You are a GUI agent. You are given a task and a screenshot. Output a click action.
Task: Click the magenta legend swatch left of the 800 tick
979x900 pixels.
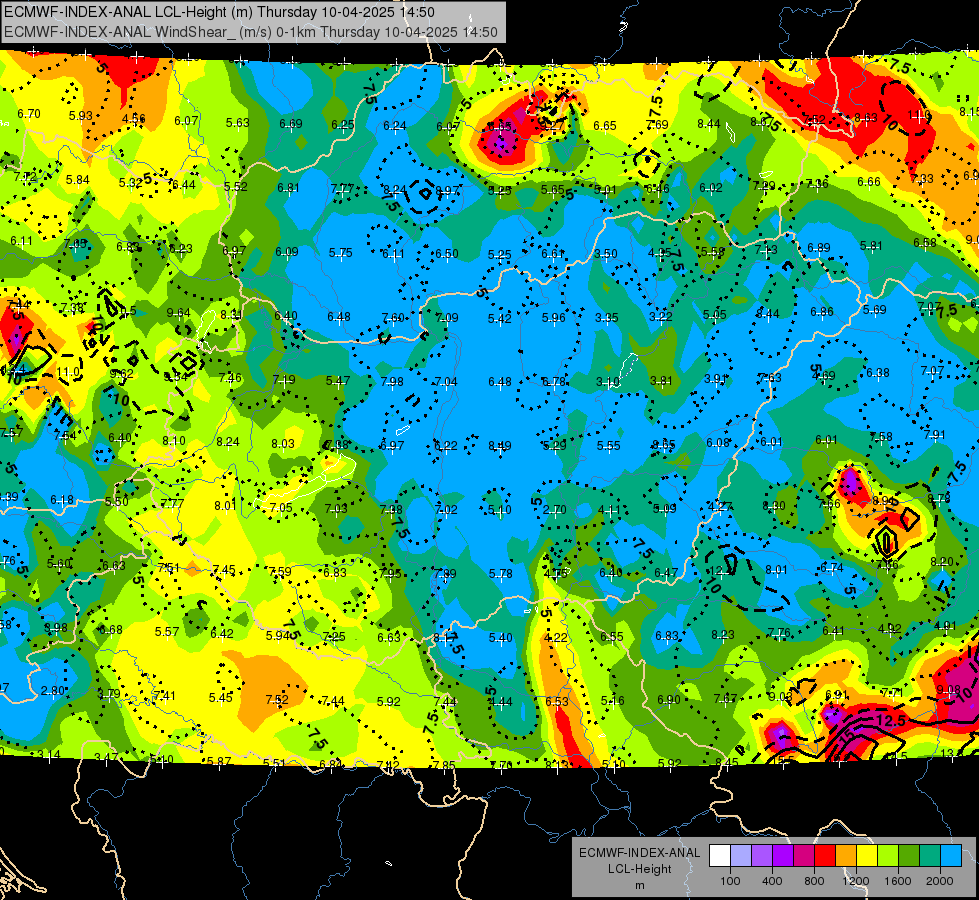click(x=804, y=855)
